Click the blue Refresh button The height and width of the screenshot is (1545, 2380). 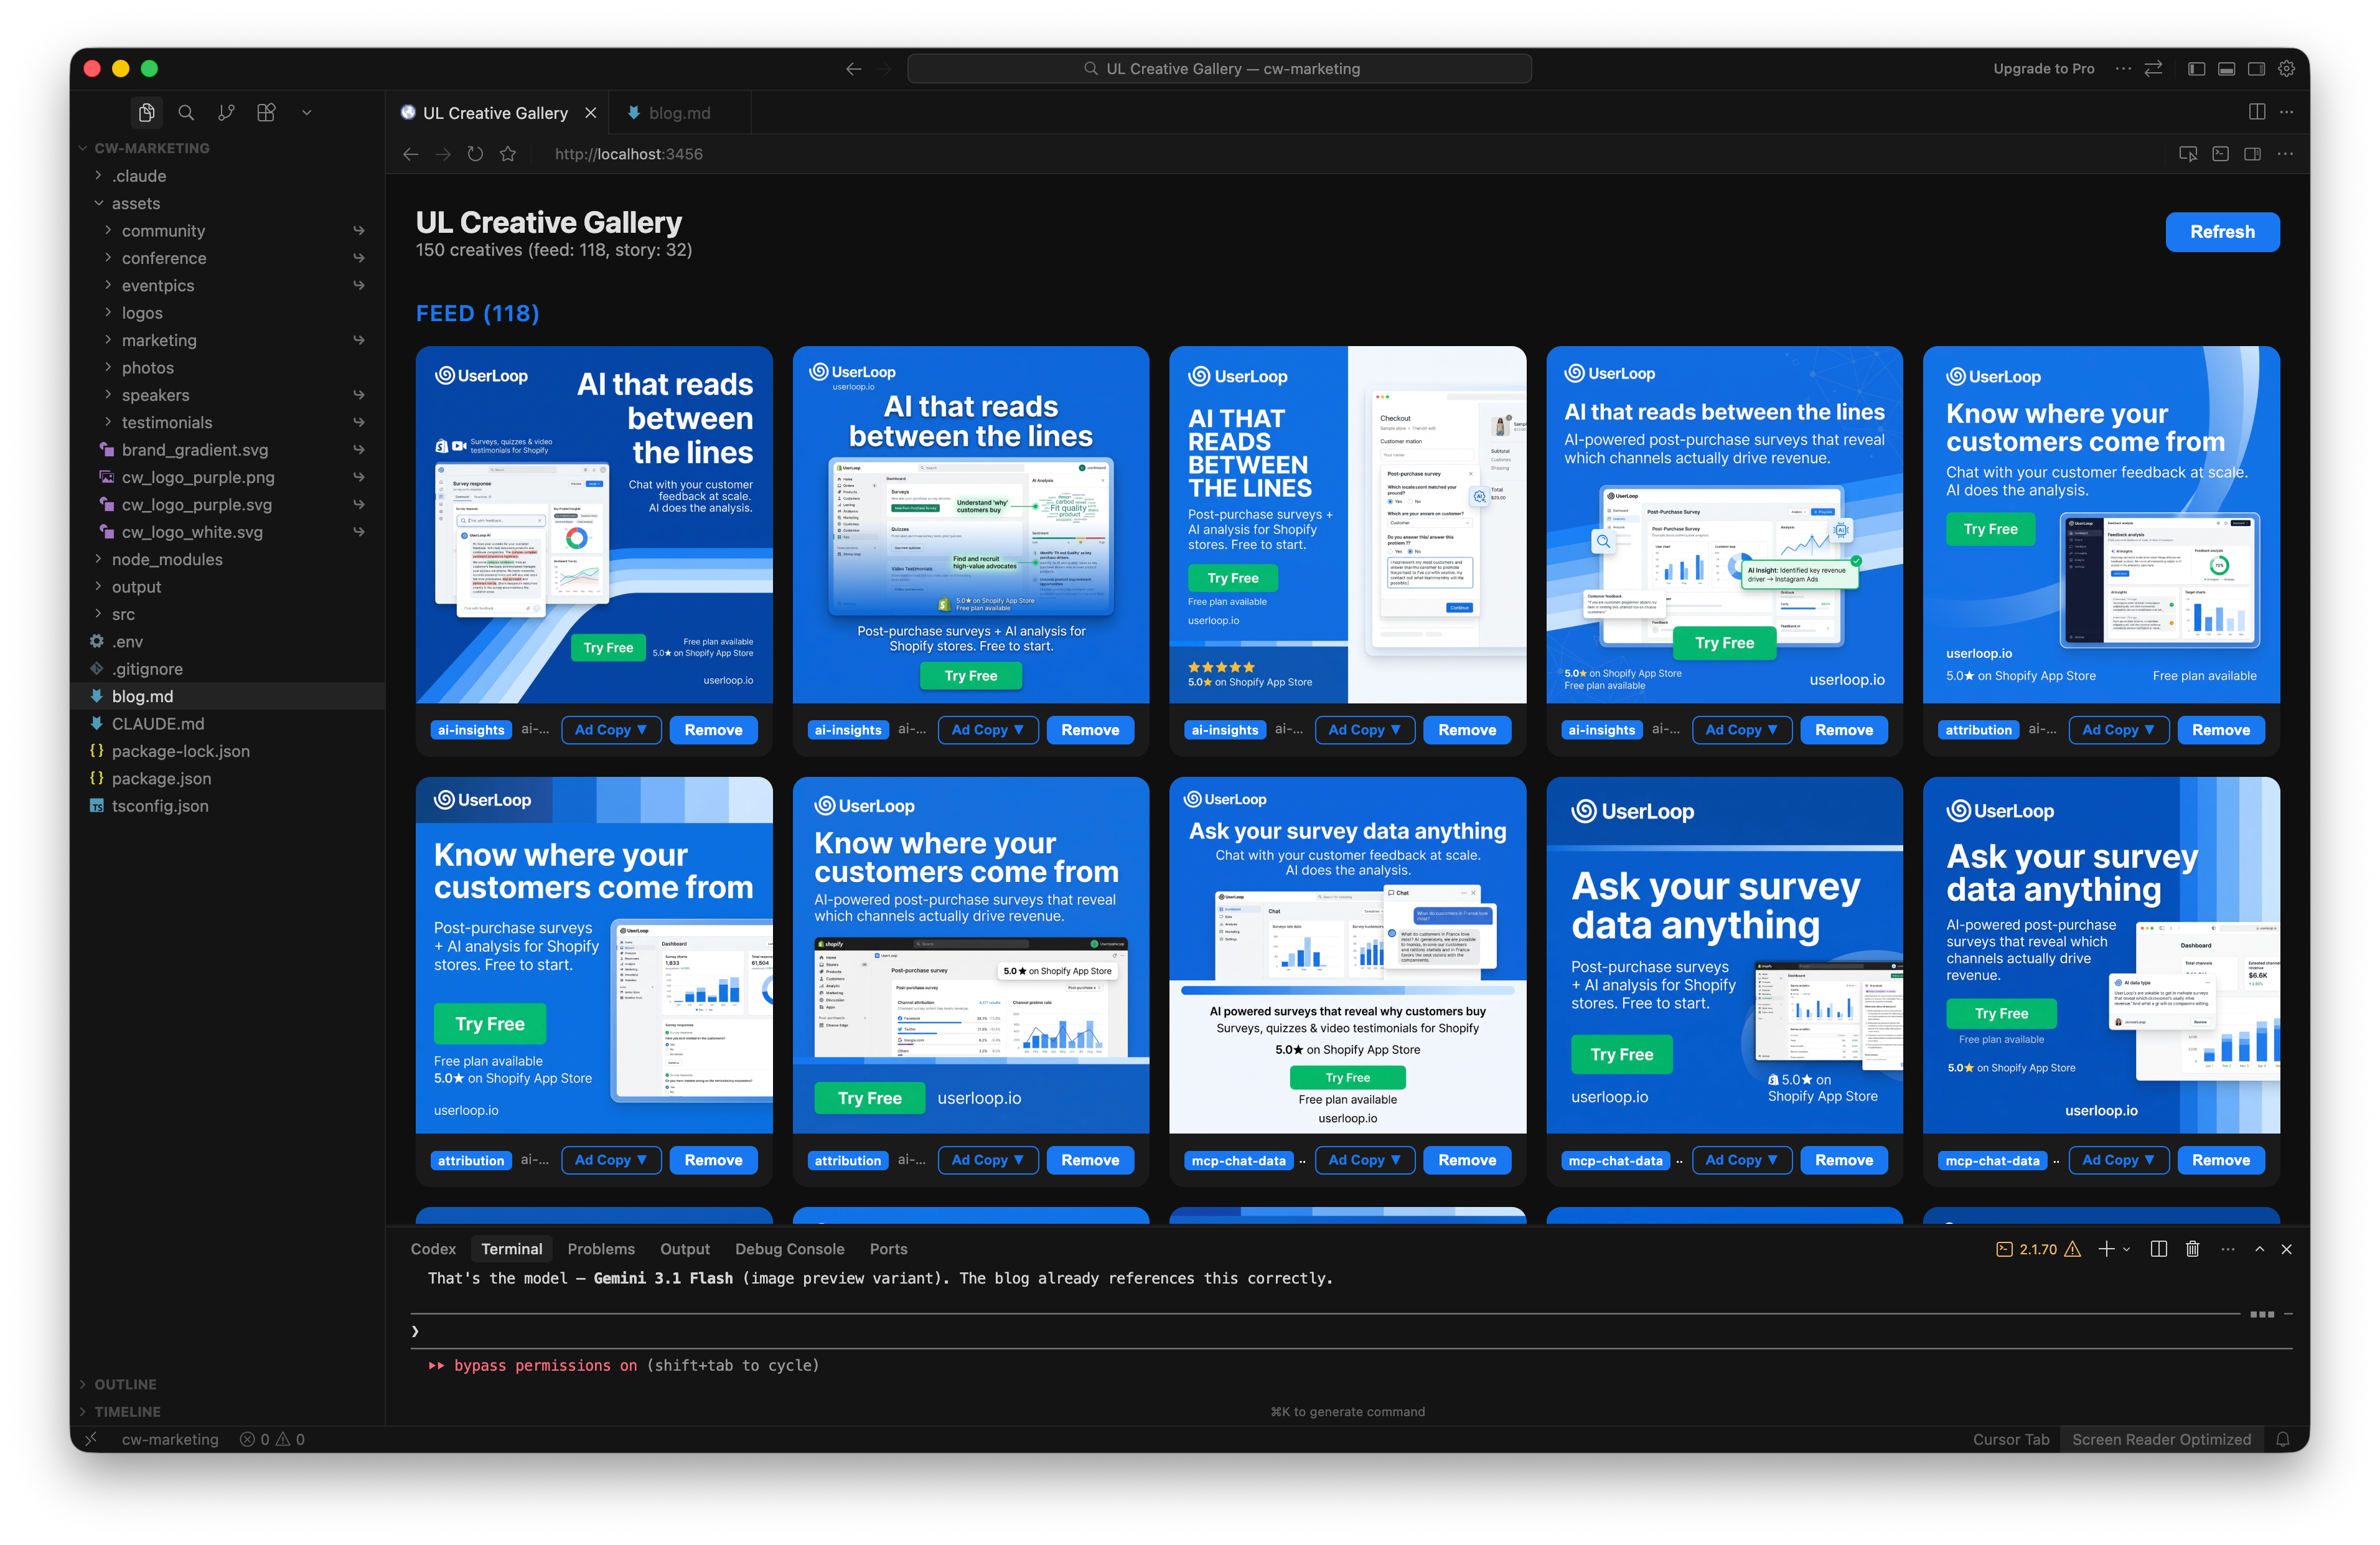pos(2222,232)
